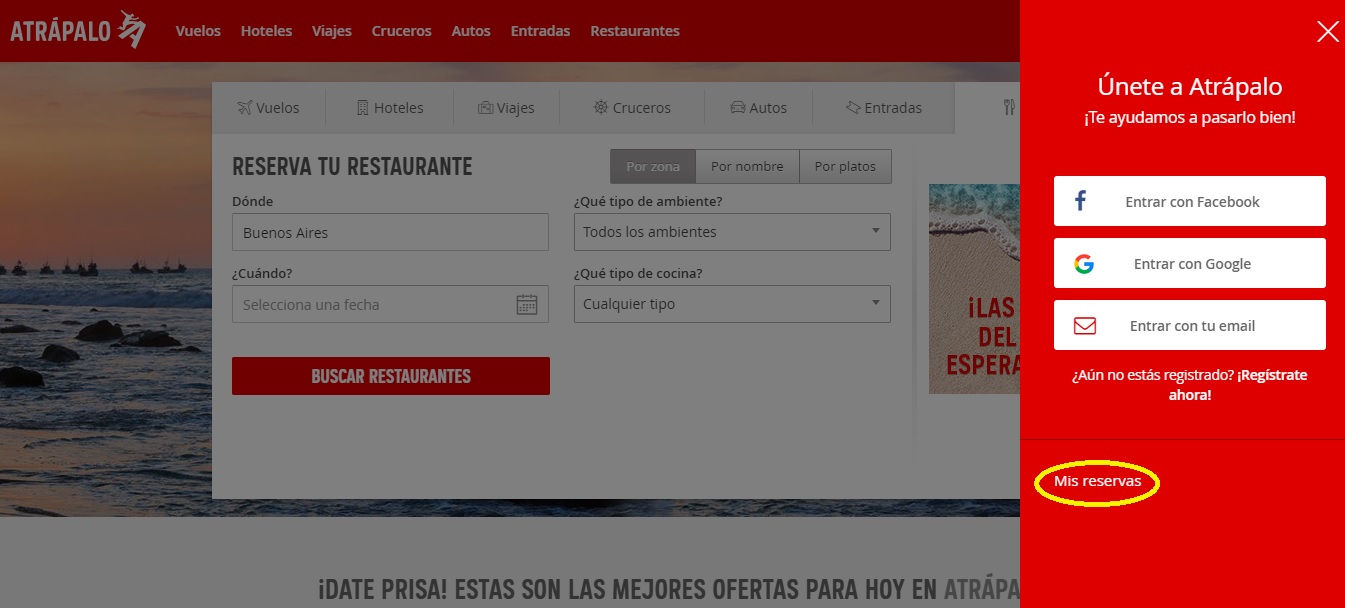This screenshot has height=608, width=1345.
Task: Switch to Entradas search tab
Action: [883, 108]
